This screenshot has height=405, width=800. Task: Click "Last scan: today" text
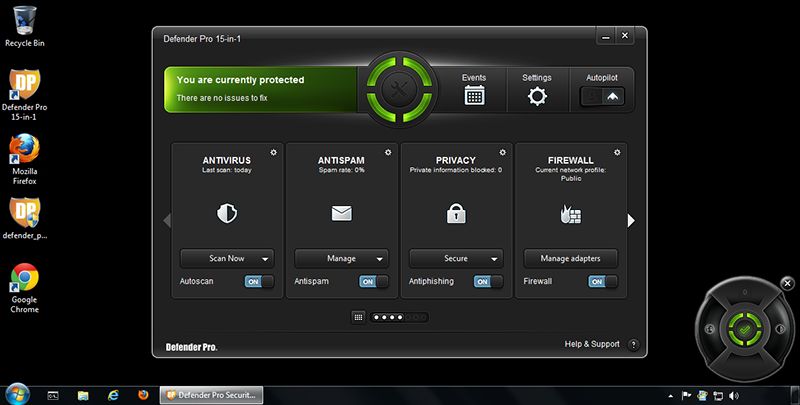pos(227,170)
